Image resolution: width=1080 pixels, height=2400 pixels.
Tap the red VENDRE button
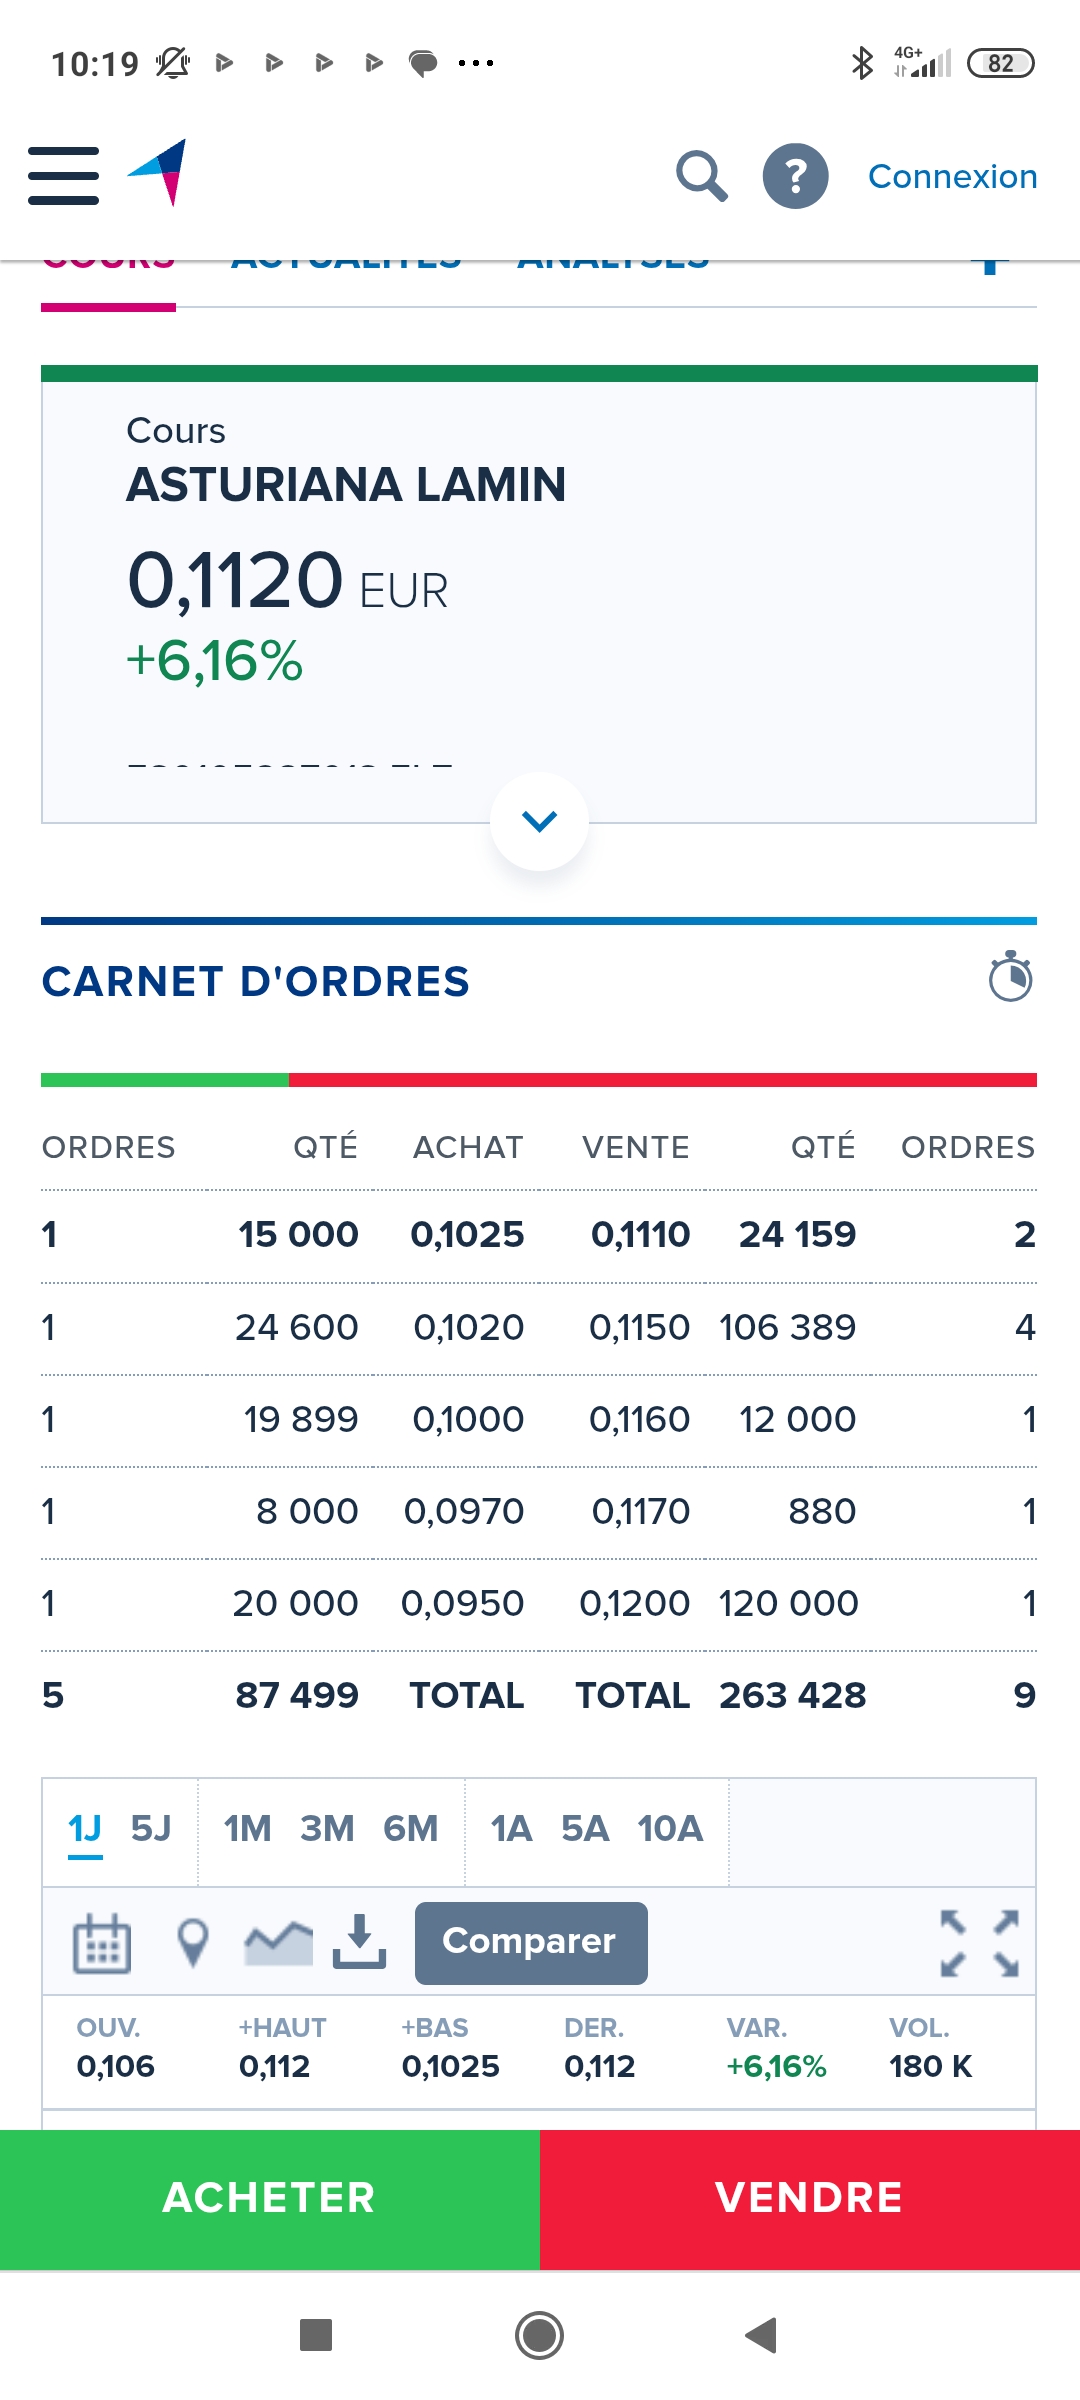point(810,2198)
